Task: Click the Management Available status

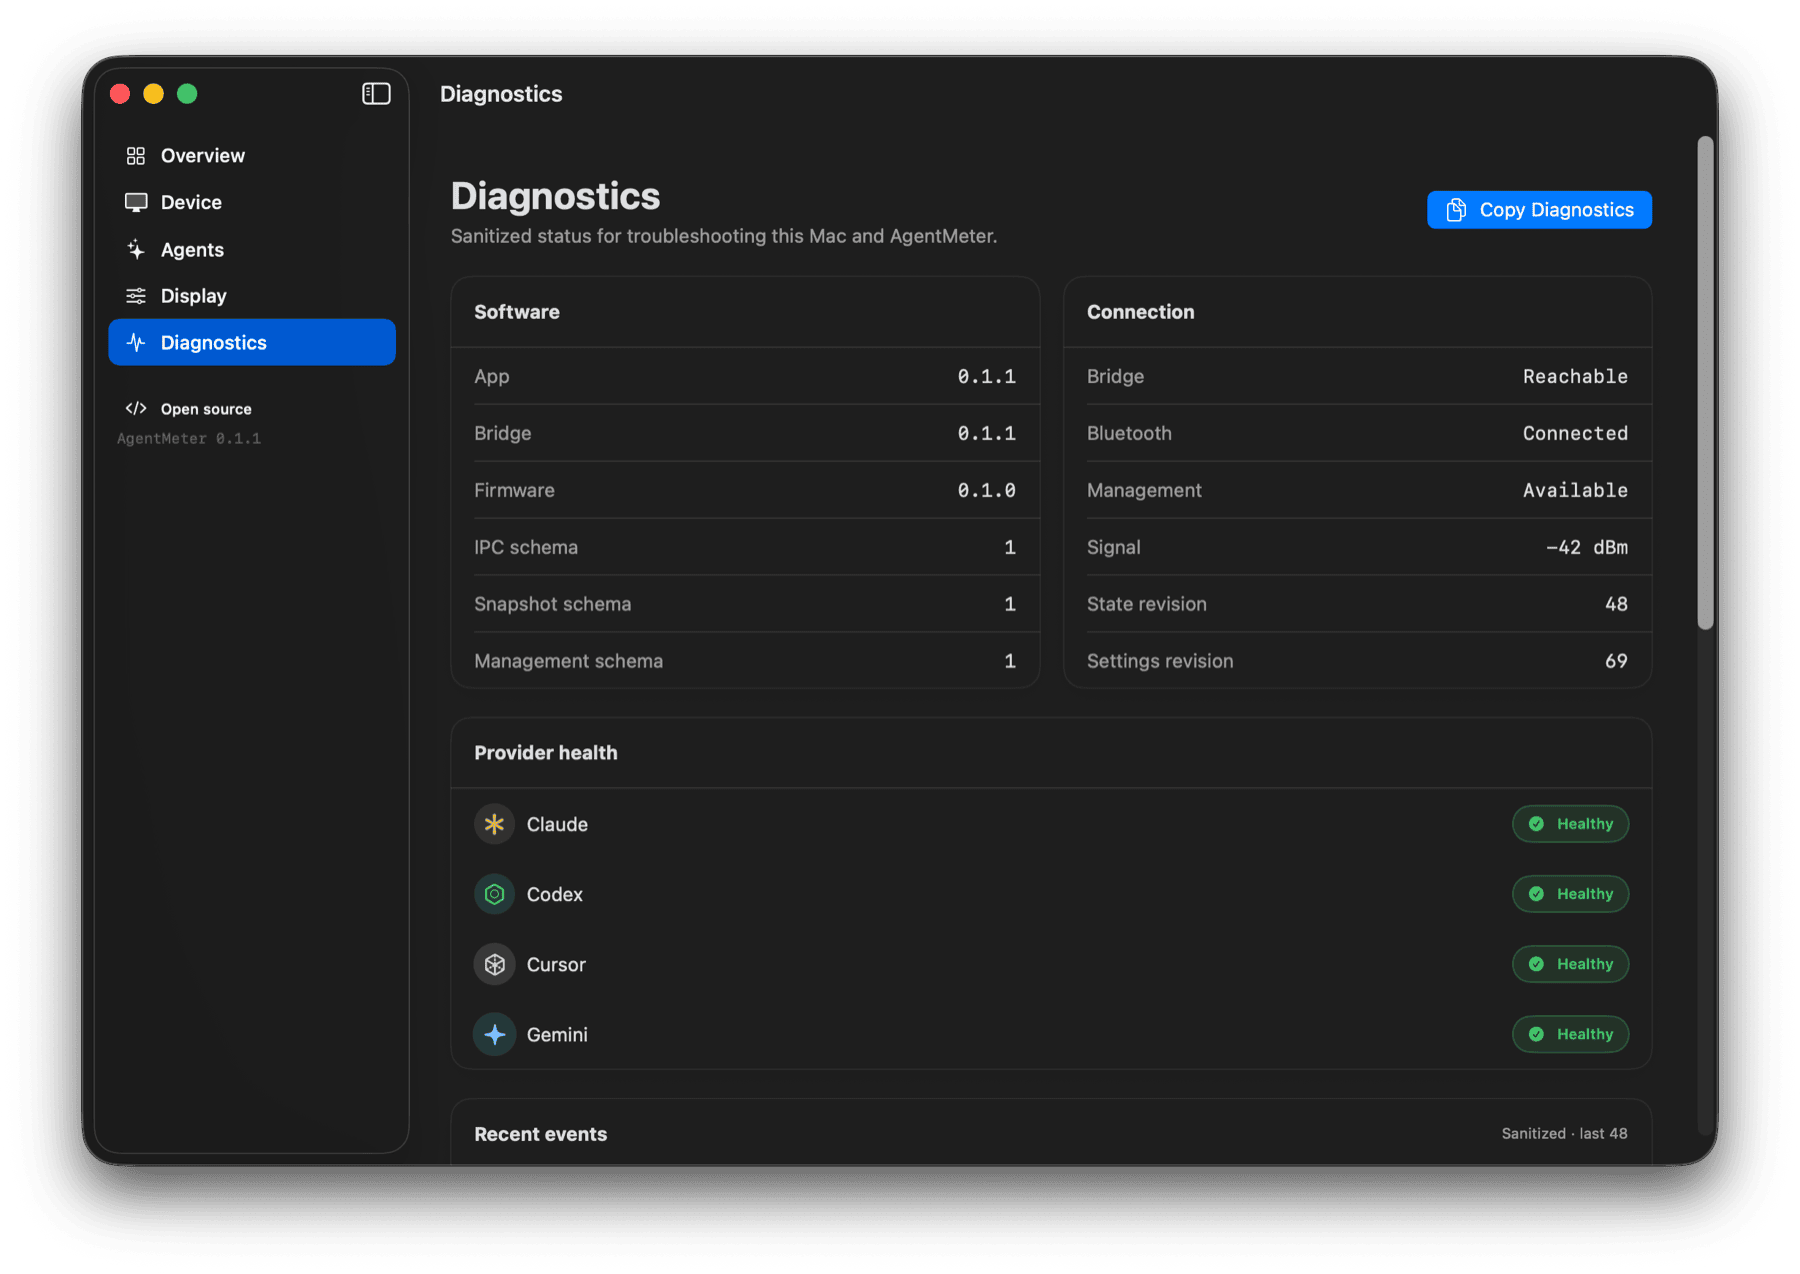Action: click(1575, 490)
